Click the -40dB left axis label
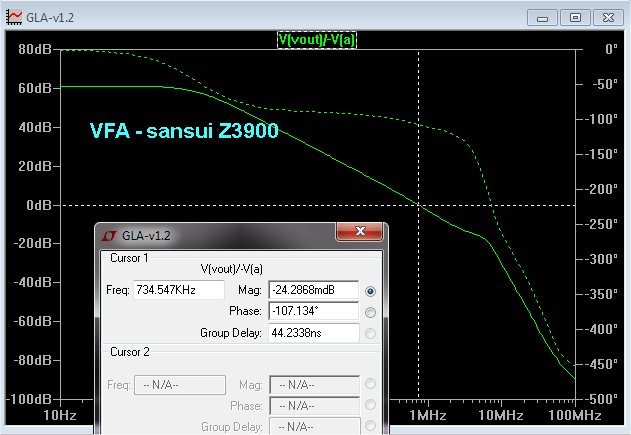Screen dimensions: 631x435 pyautogui.click(x=33, y=282)
